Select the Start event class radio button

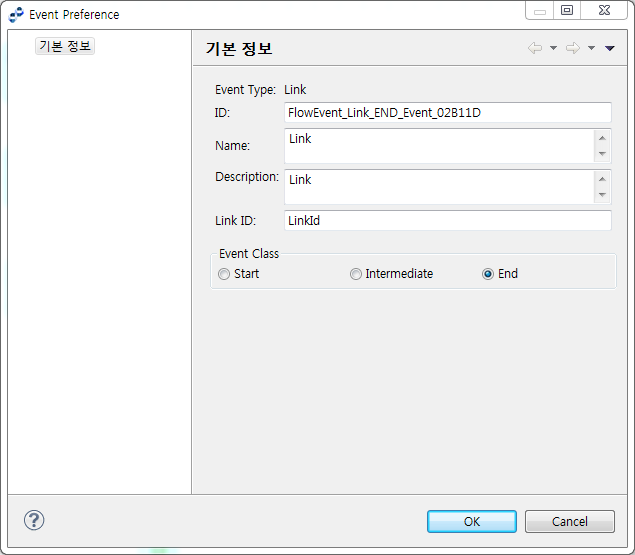(224, 274)
